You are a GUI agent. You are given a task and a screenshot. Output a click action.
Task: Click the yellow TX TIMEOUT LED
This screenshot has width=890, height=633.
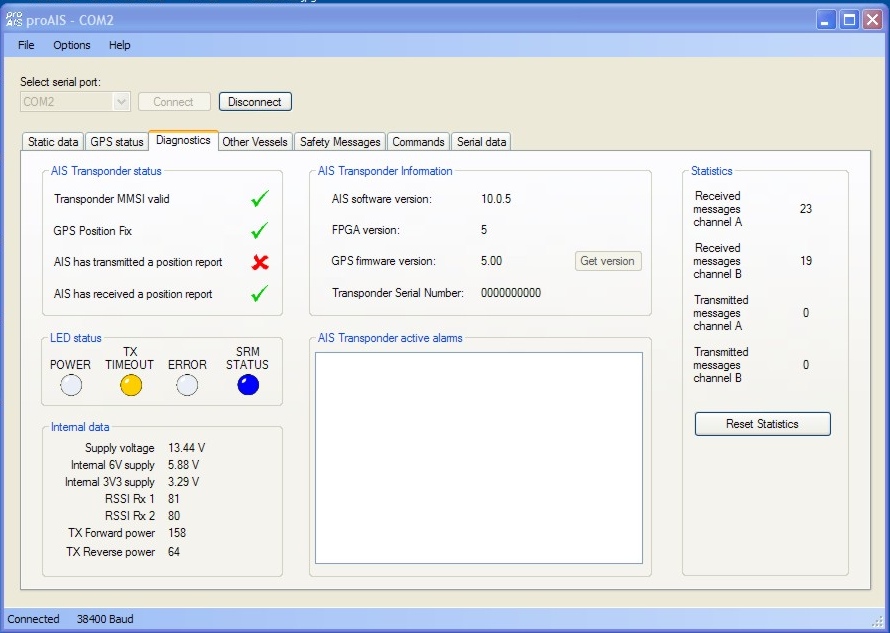pyautogui.click(x=131, y=385)
